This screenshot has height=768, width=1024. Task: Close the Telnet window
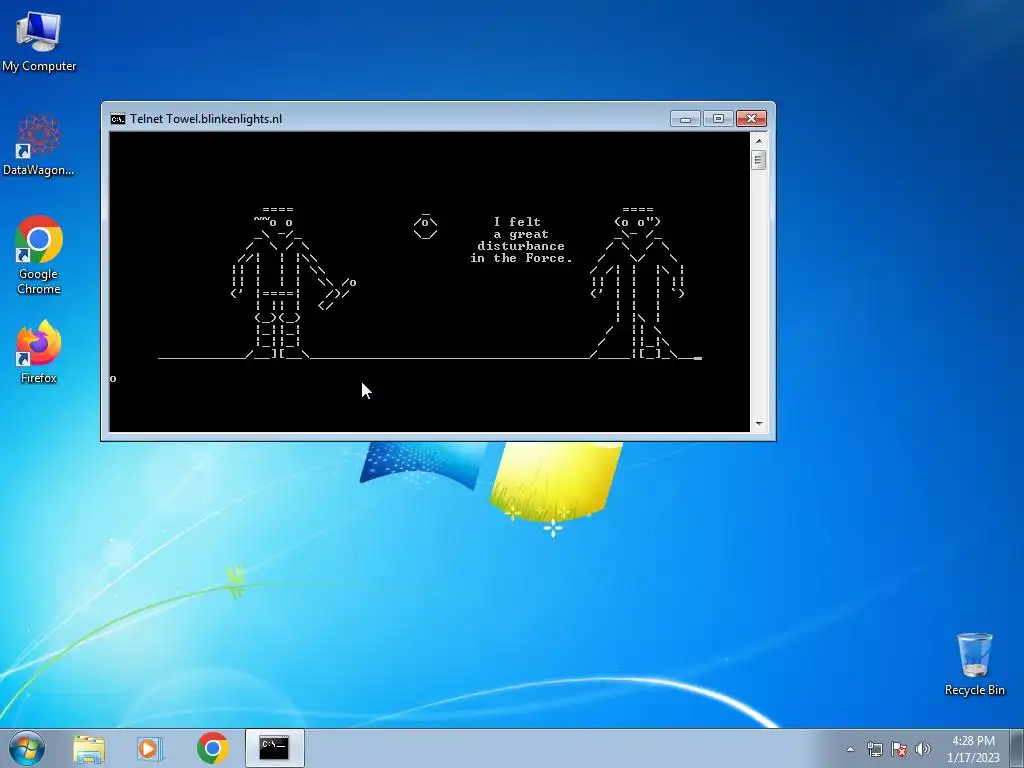(751, 119)
